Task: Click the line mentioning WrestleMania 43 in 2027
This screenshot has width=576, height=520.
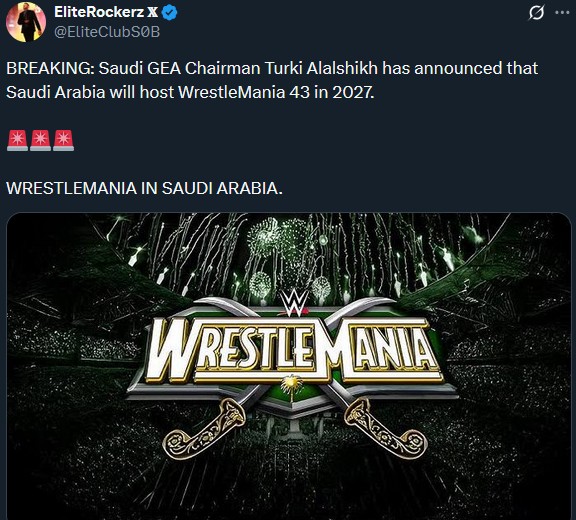Action: [x=190, y=92]
